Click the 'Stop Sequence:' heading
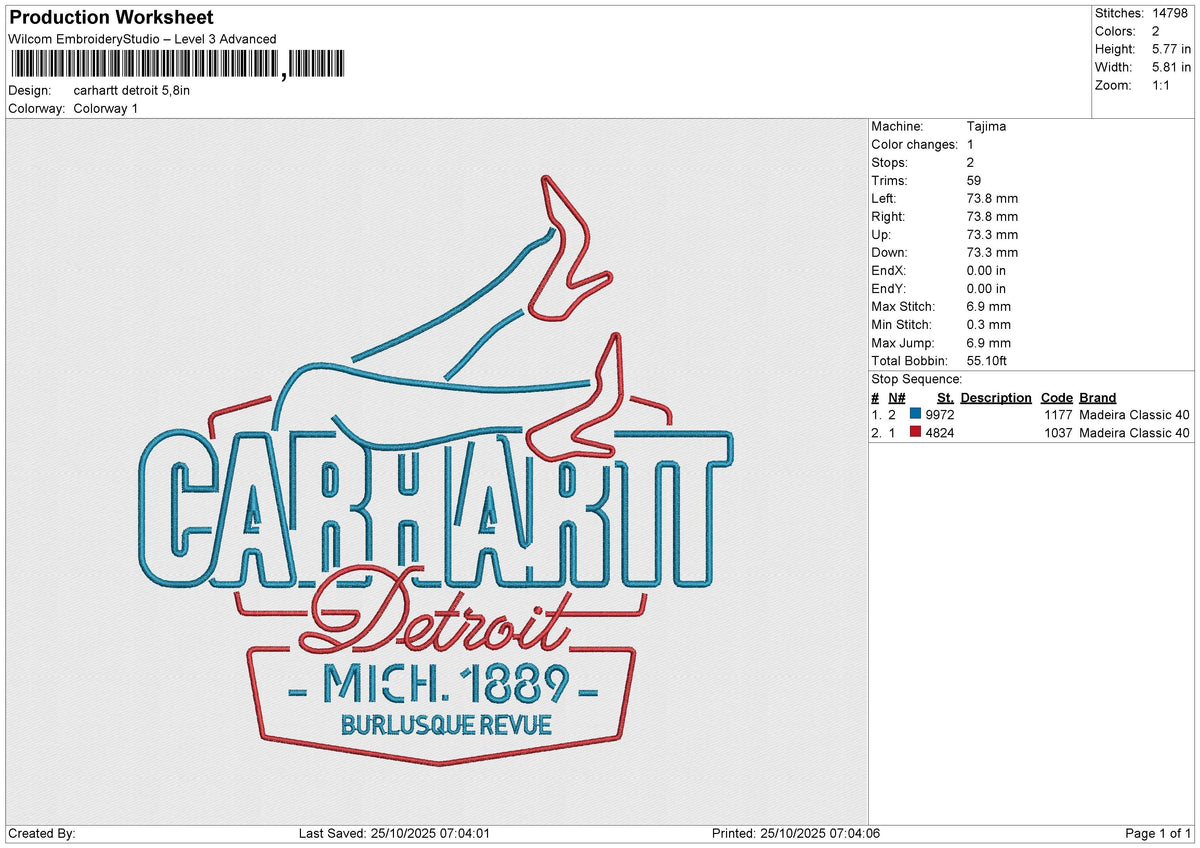The image size is (1200, 848). point(917,379)
